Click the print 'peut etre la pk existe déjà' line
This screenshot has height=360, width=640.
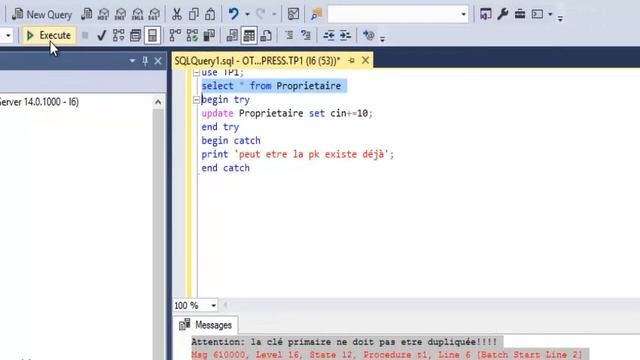[298, 154]
